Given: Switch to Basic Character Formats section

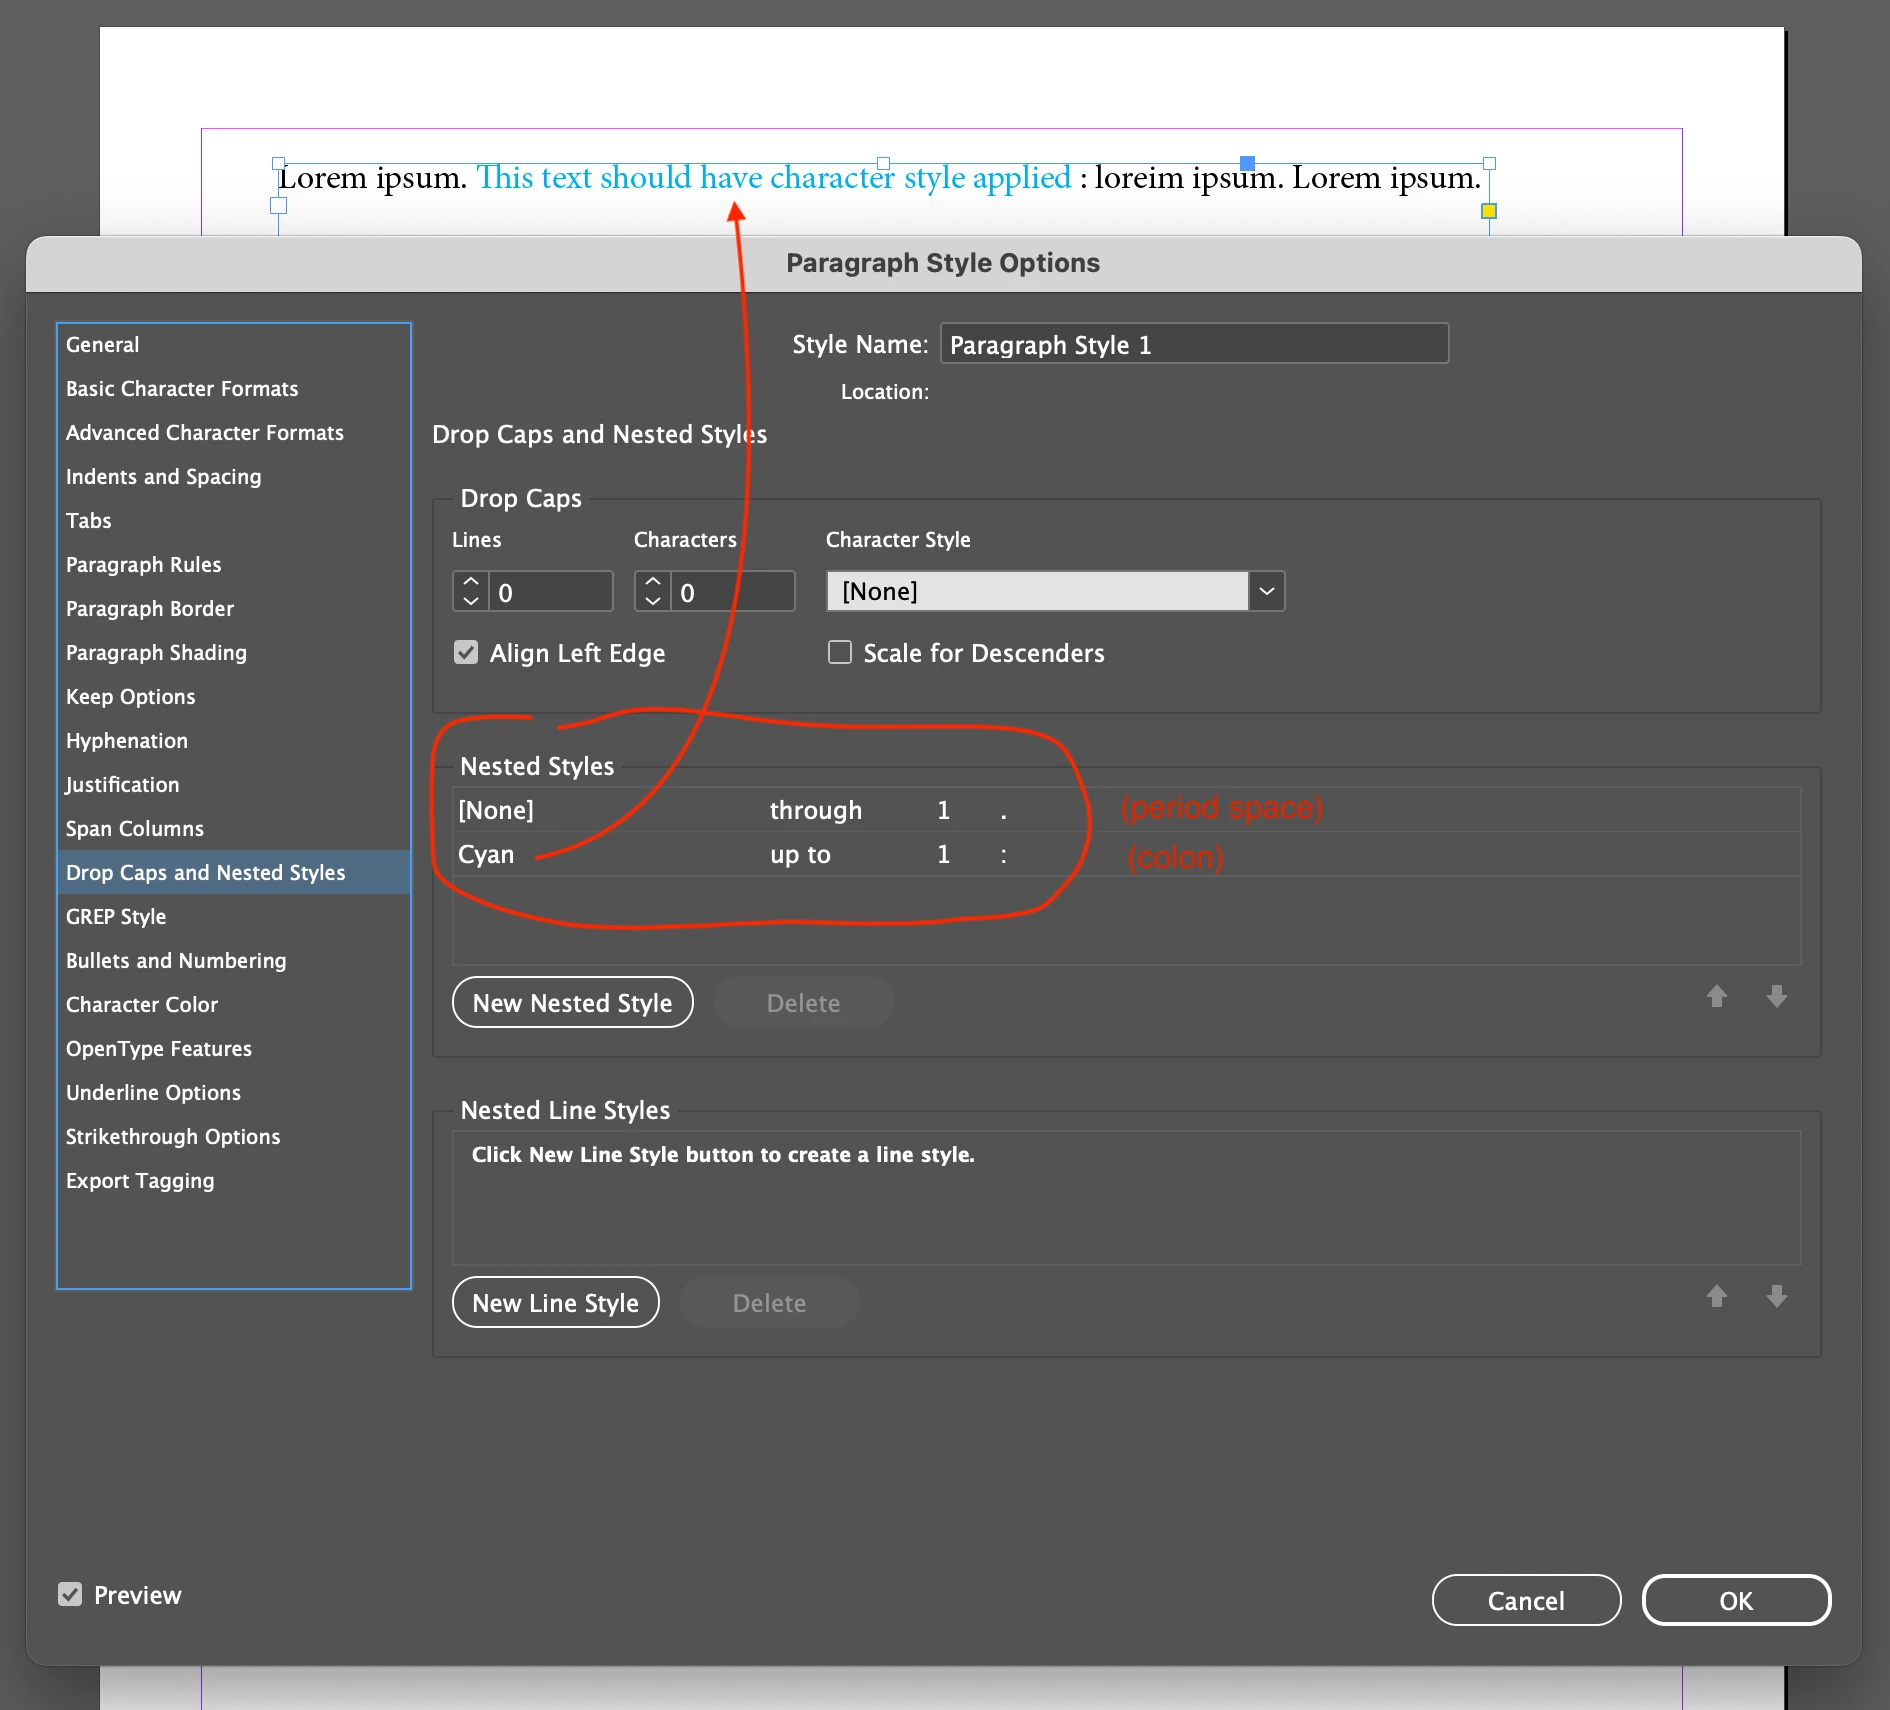Looking at the screenshot, I should point(182,388).
